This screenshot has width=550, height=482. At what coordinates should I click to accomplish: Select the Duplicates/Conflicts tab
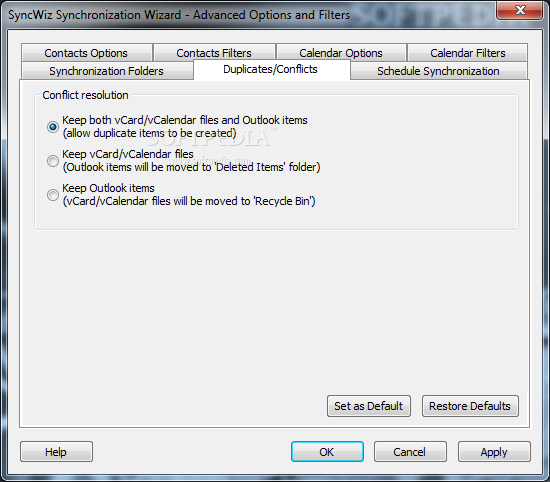pyautogui.click(x=271, y=69)
